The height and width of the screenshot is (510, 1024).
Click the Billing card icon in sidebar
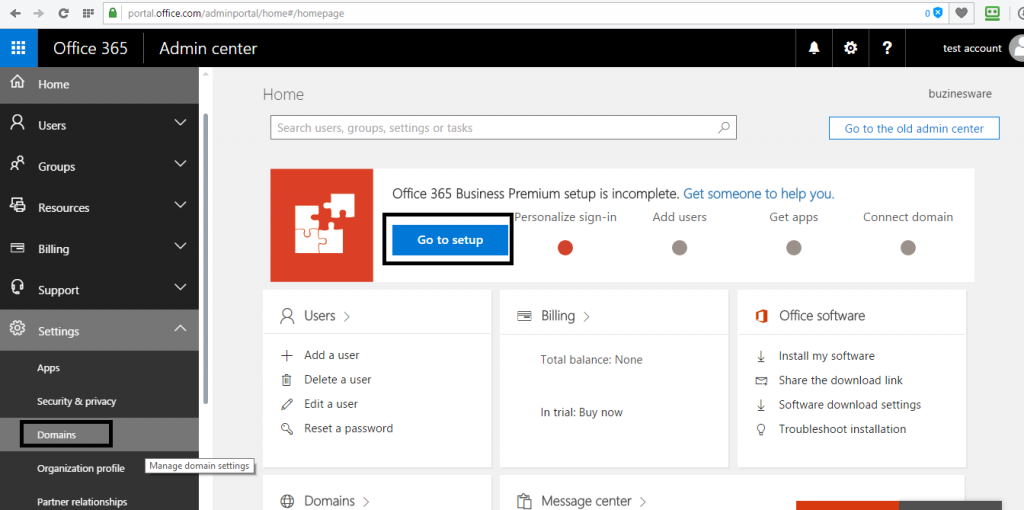pos(18,248)
